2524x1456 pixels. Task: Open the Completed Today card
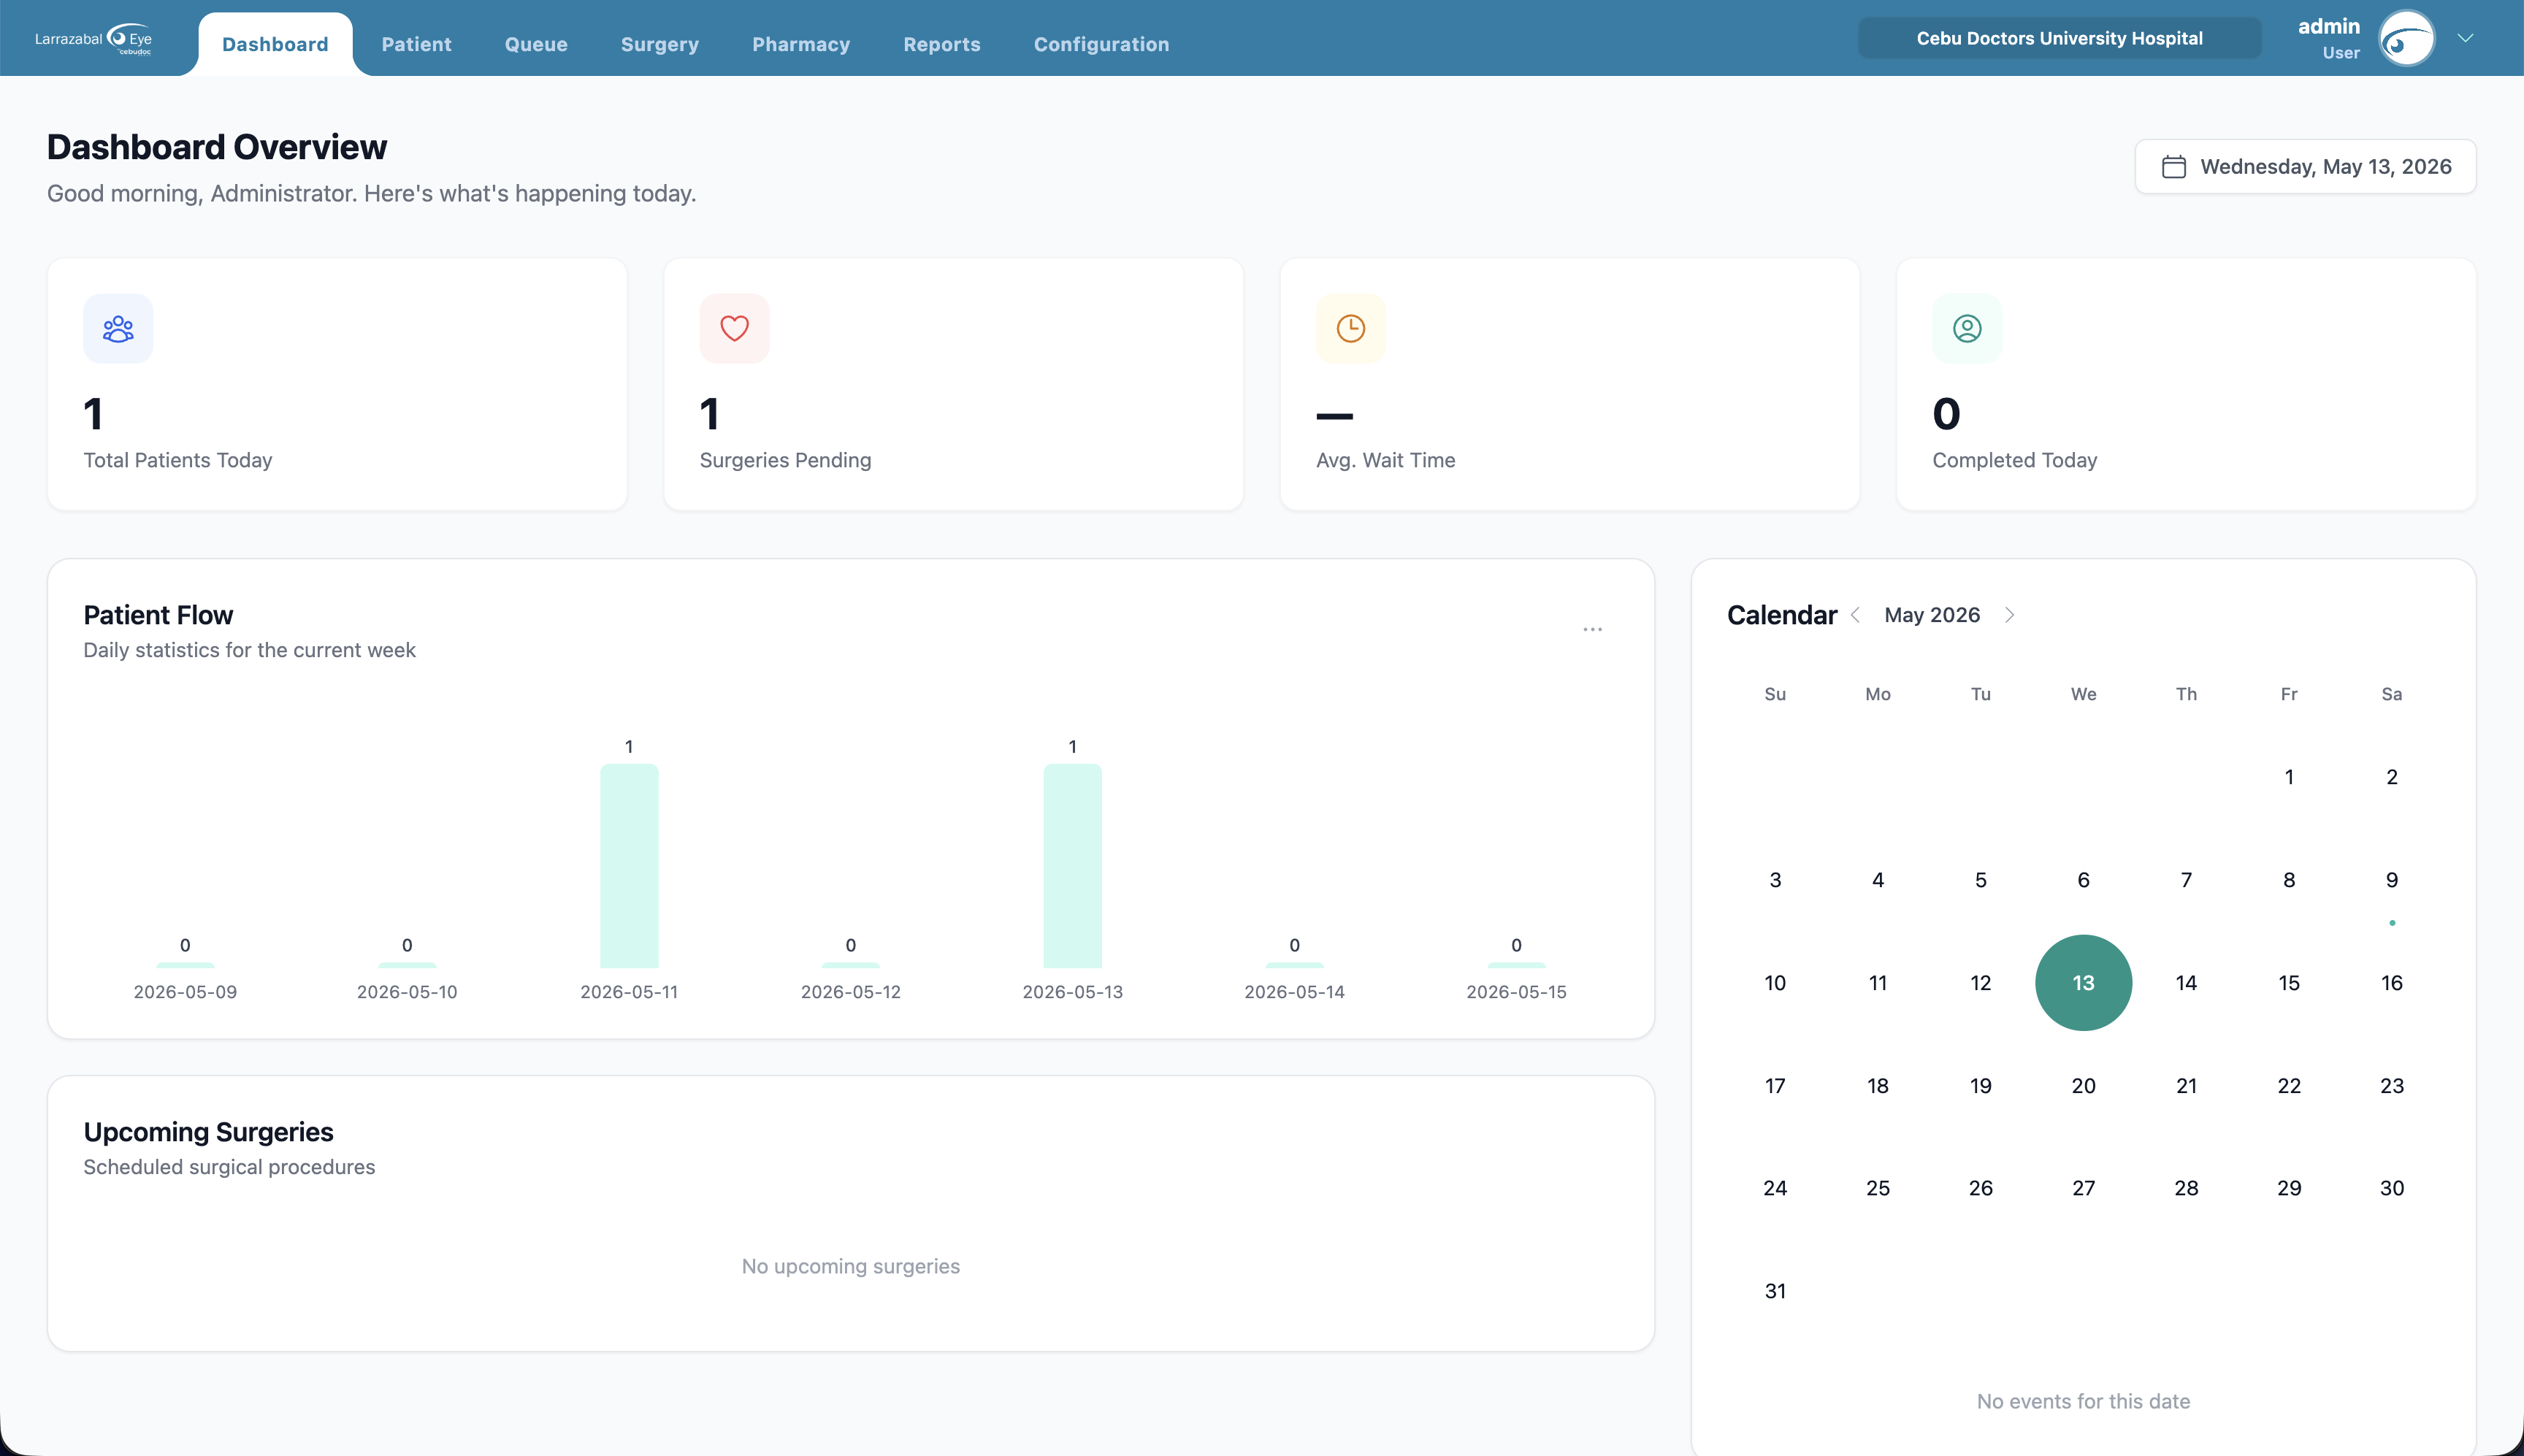(x=2186, y=385)
